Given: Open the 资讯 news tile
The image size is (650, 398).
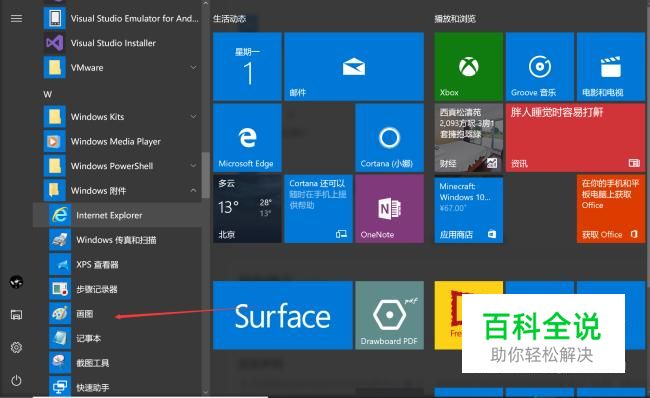Looking at the screenshot, I should click(x=575, y=138).
